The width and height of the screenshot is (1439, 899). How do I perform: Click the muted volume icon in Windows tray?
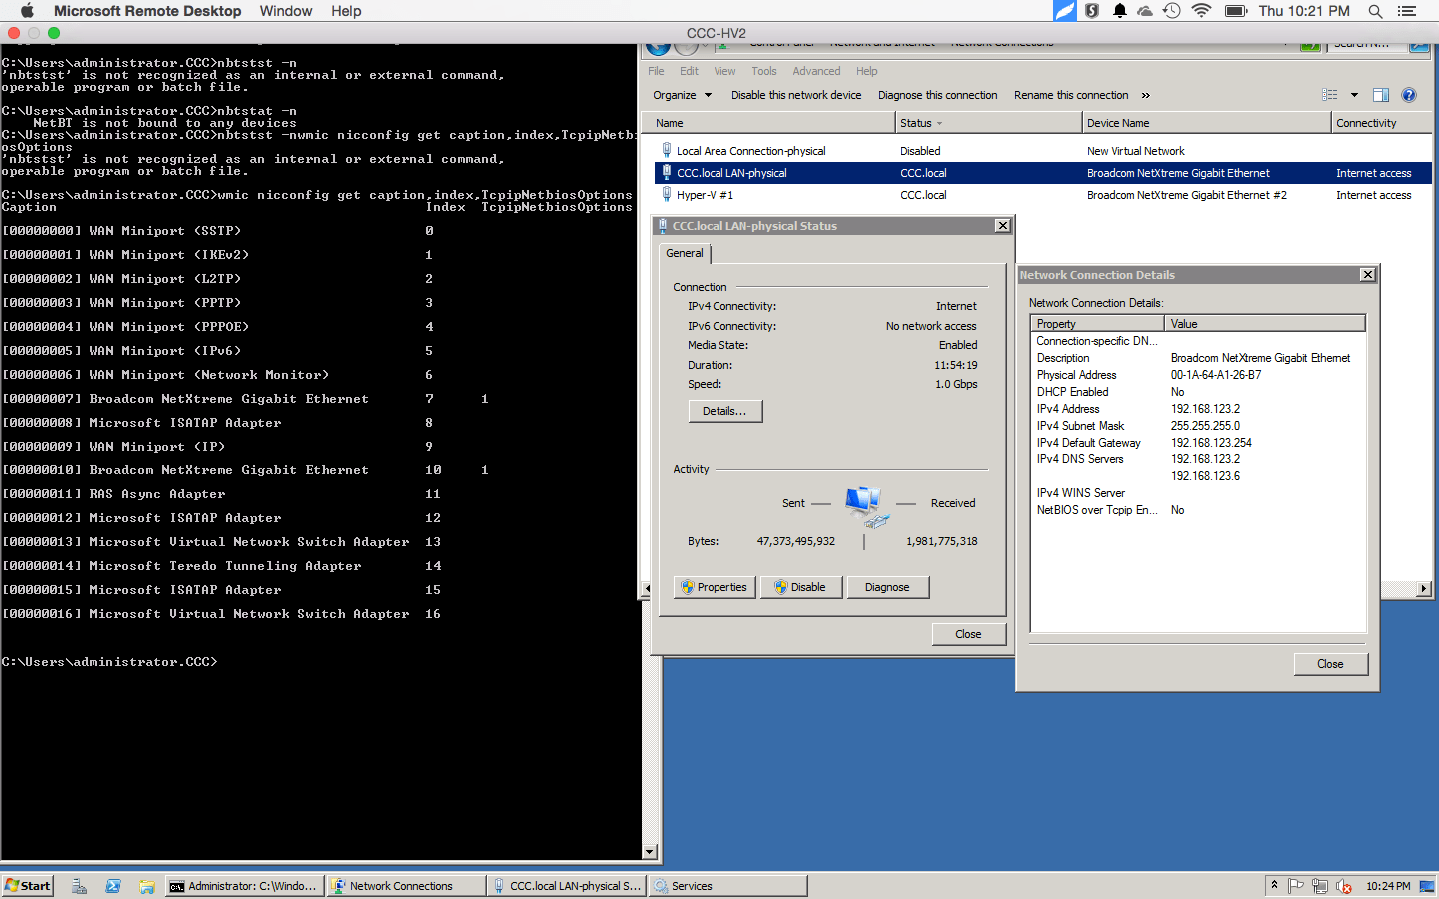tap(1344, 886)
